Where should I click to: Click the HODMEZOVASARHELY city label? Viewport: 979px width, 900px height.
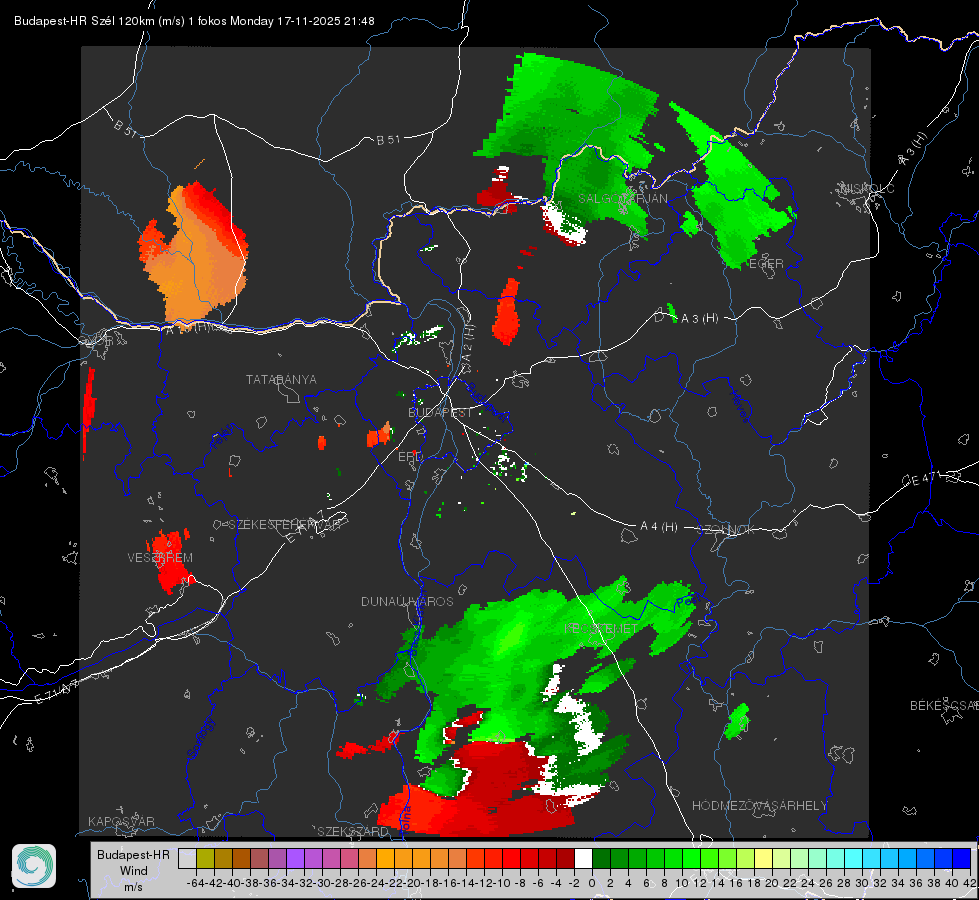[759, 806]
